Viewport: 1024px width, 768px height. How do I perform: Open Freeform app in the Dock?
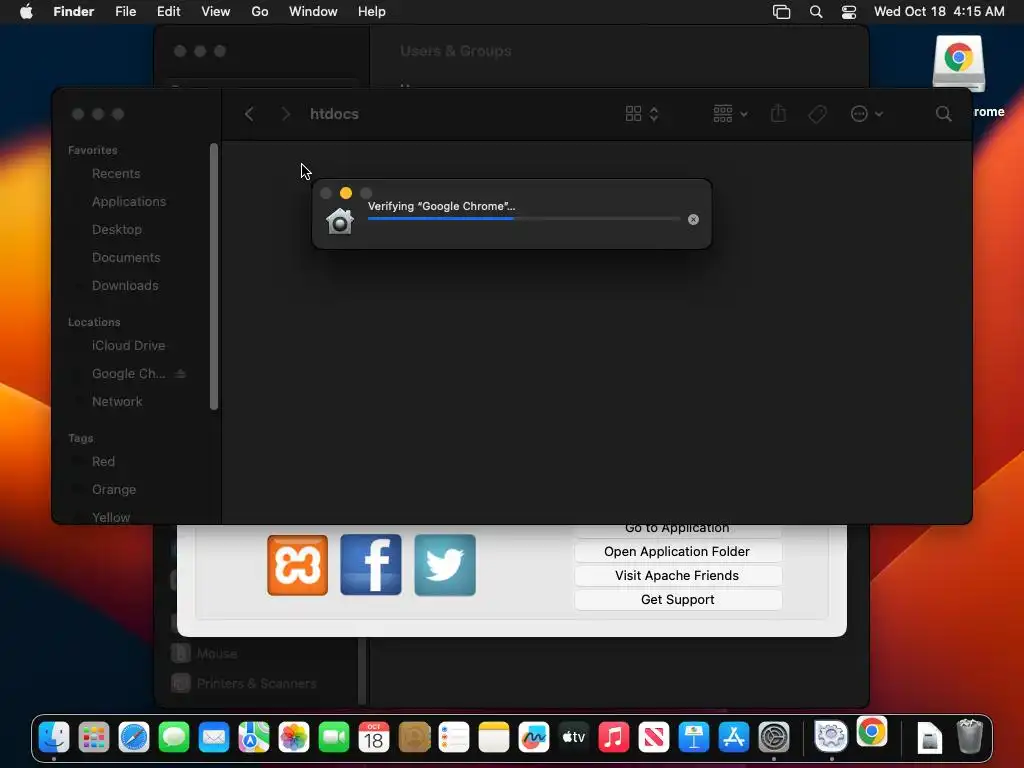tap(534, 737)
